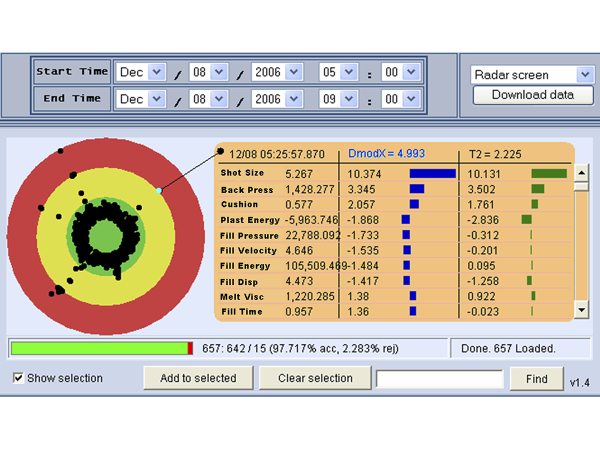The width and height of the screenshot is (600, 450).
Task: Expand the End Time hour dropdown
Action: [338, 99]
